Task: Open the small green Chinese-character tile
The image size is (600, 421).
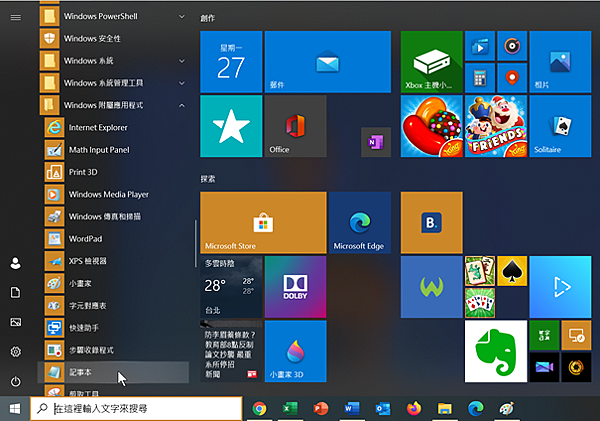Action: (544, 336)
